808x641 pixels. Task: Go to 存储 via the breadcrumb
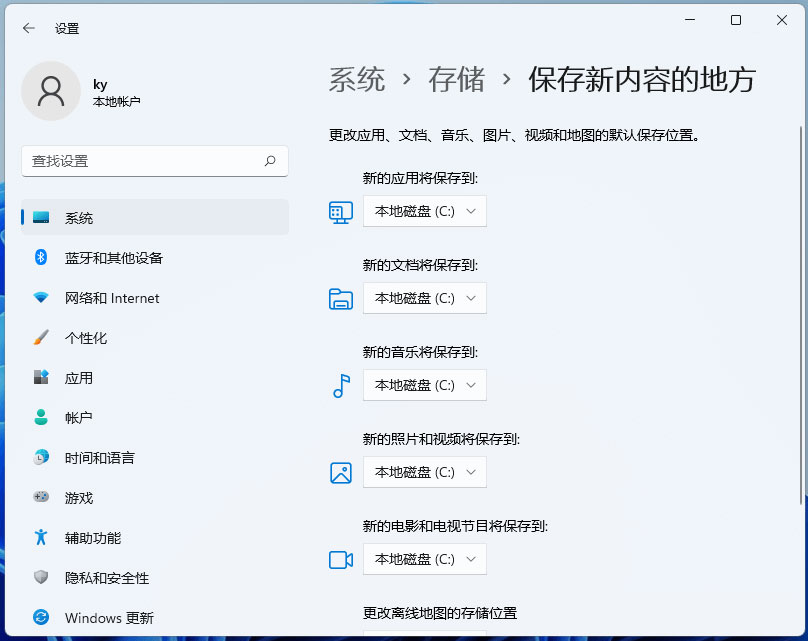[456, 81]
